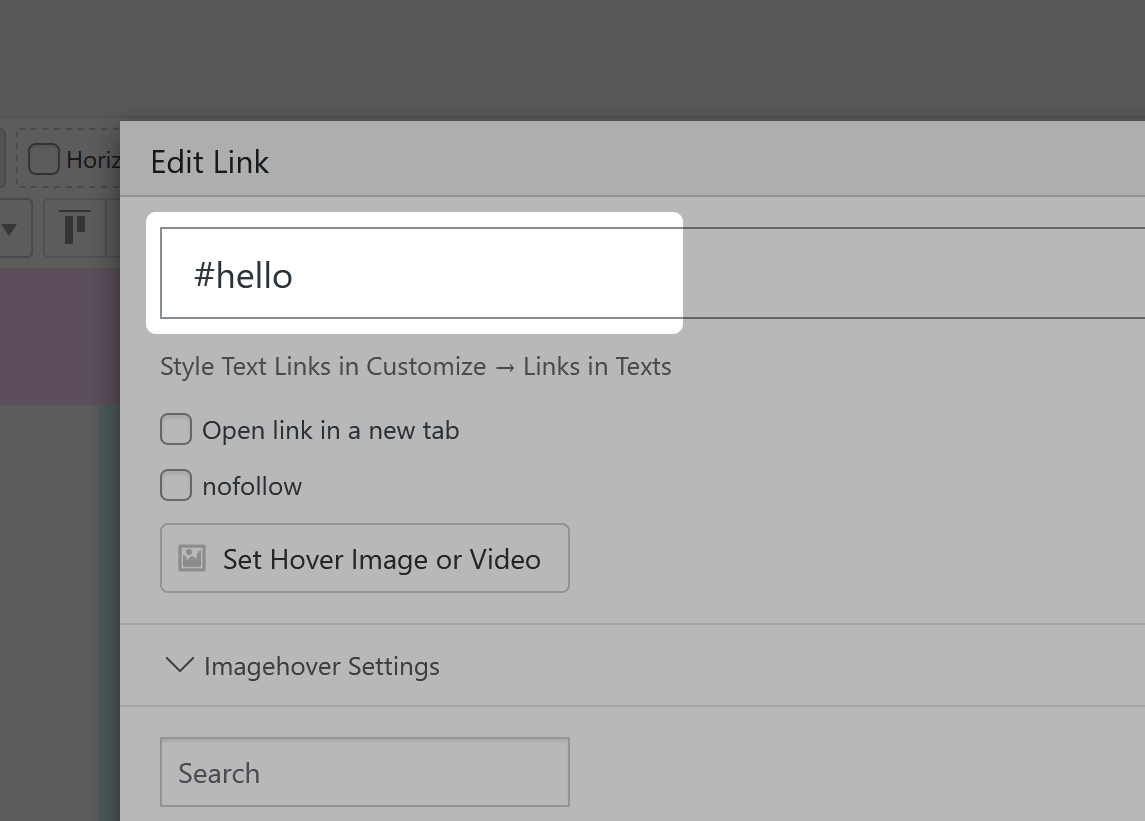The image size is (1145, 821).
Task: Click the image icon on hover button
Action: coord(192,558)
